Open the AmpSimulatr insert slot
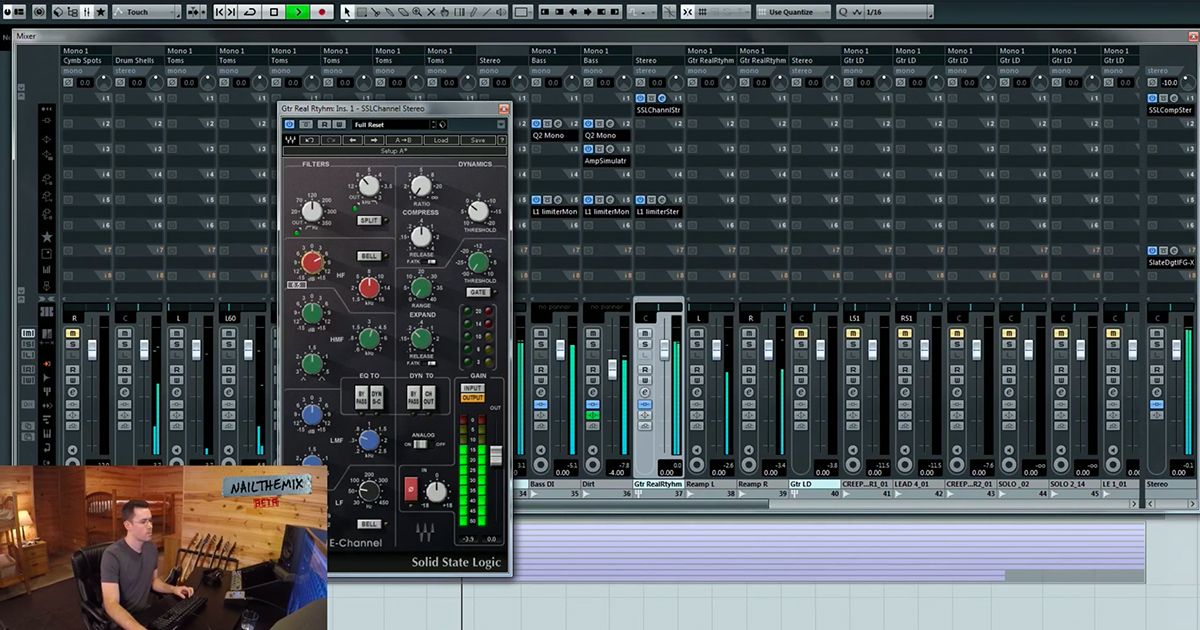The image size is (1200, 630). pos(606,160)
